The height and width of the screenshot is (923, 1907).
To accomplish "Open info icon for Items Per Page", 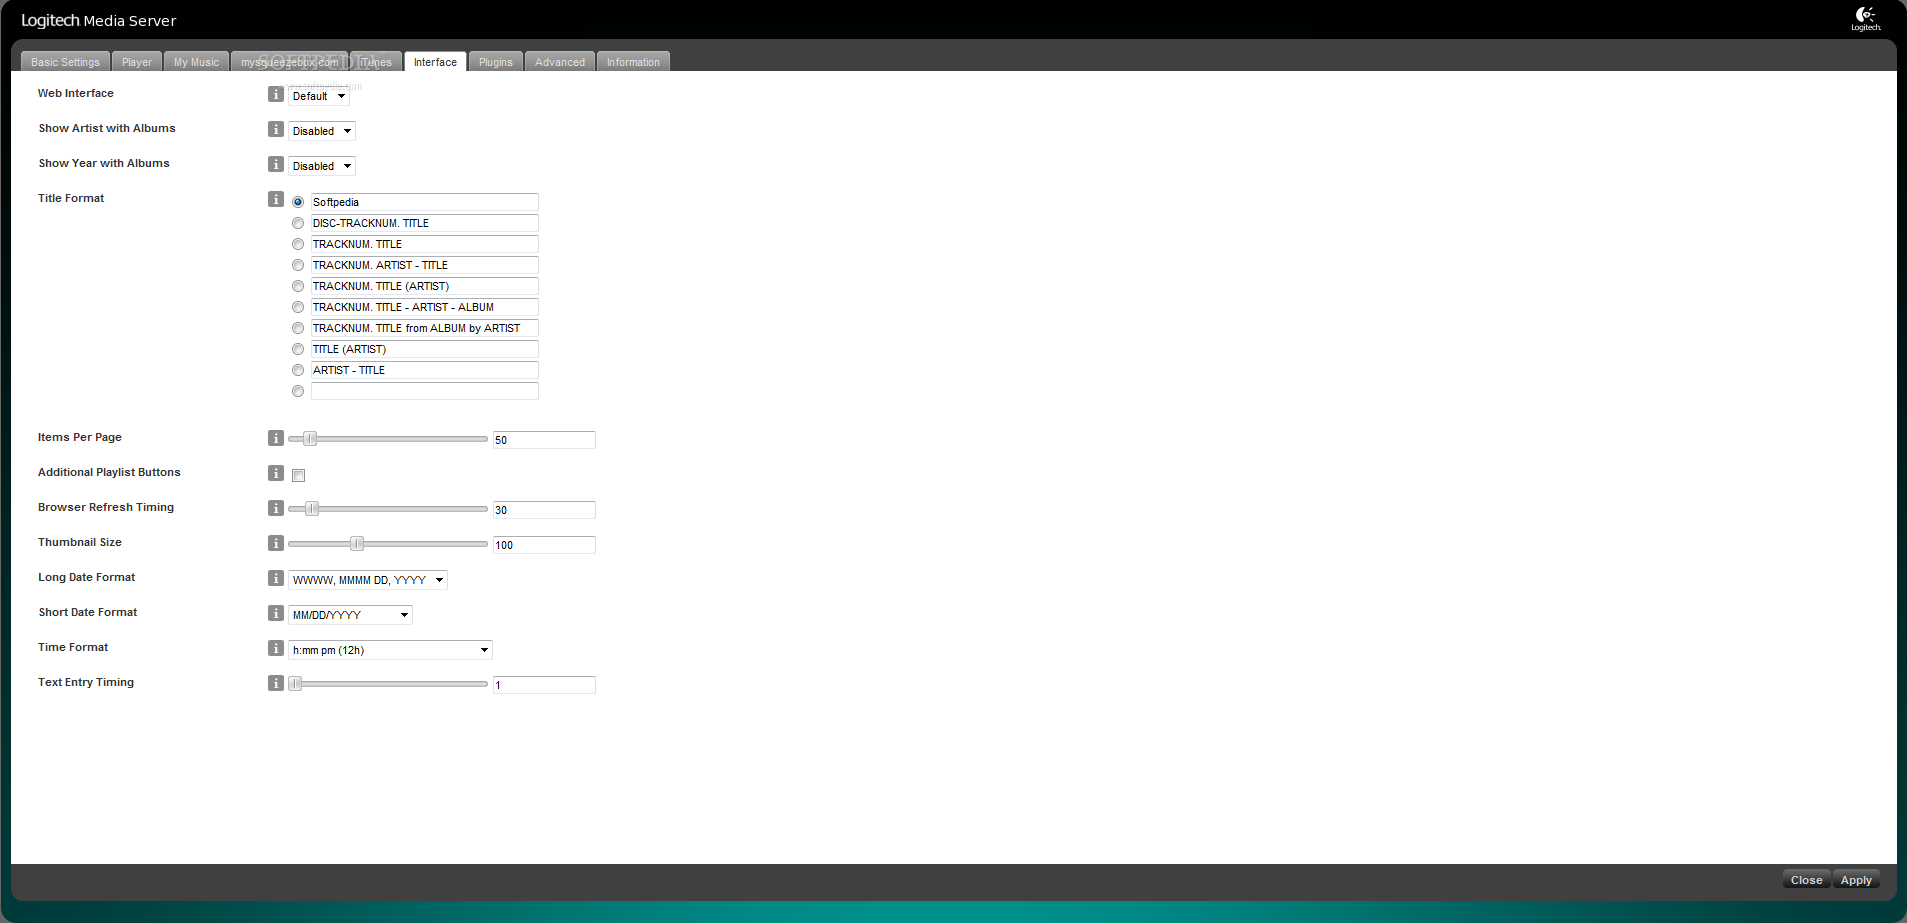I will [276, 438].
